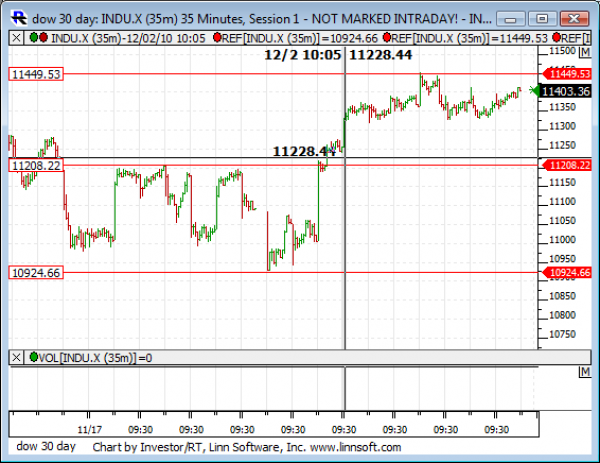
Task: Click the REF[INDU.X (35m)]=11449.53 label
Action: (470, 38)
